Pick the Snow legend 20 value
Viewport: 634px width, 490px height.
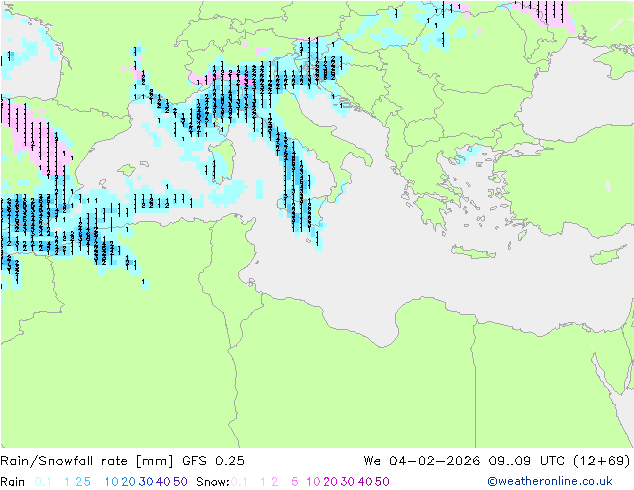click(330, 482)
